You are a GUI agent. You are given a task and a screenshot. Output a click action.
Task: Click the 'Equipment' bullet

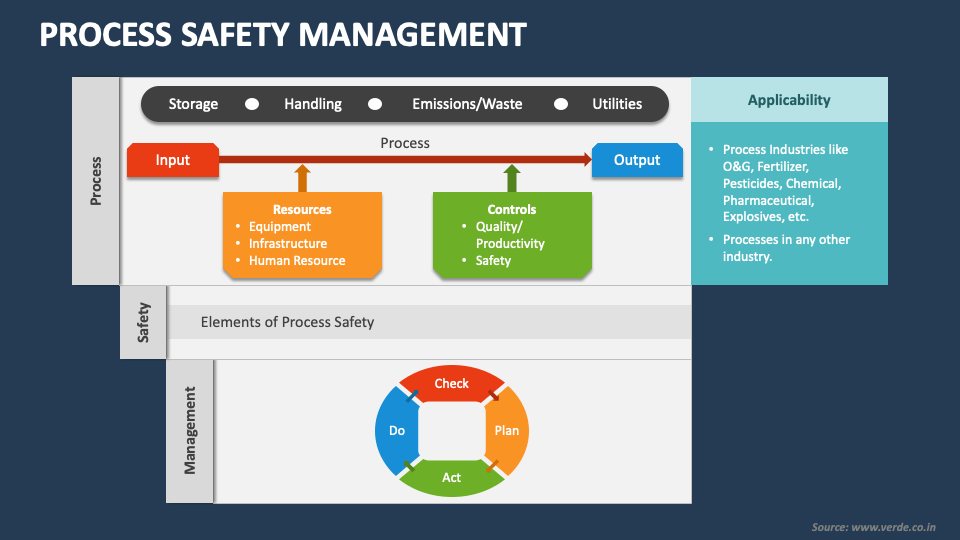280,227
